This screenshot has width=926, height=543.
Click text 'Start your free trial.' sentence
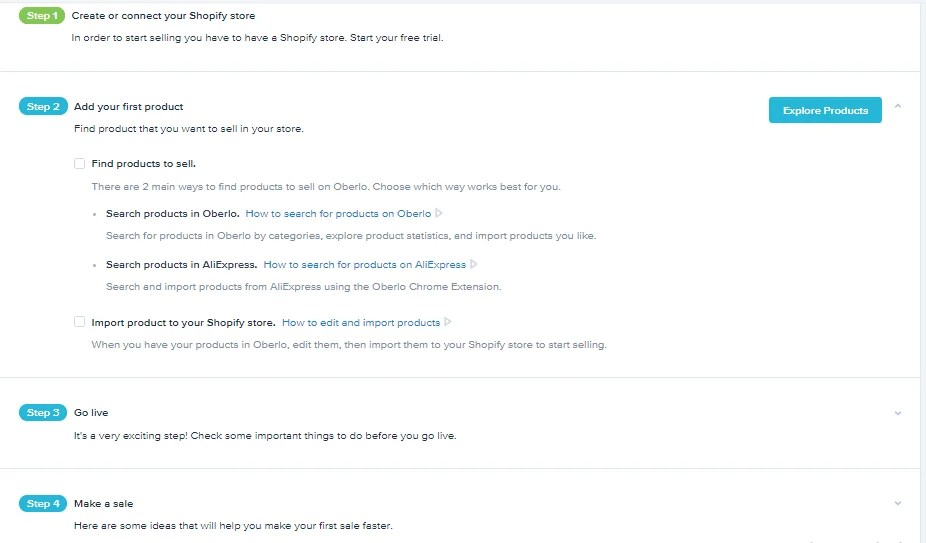pos(396,38)
